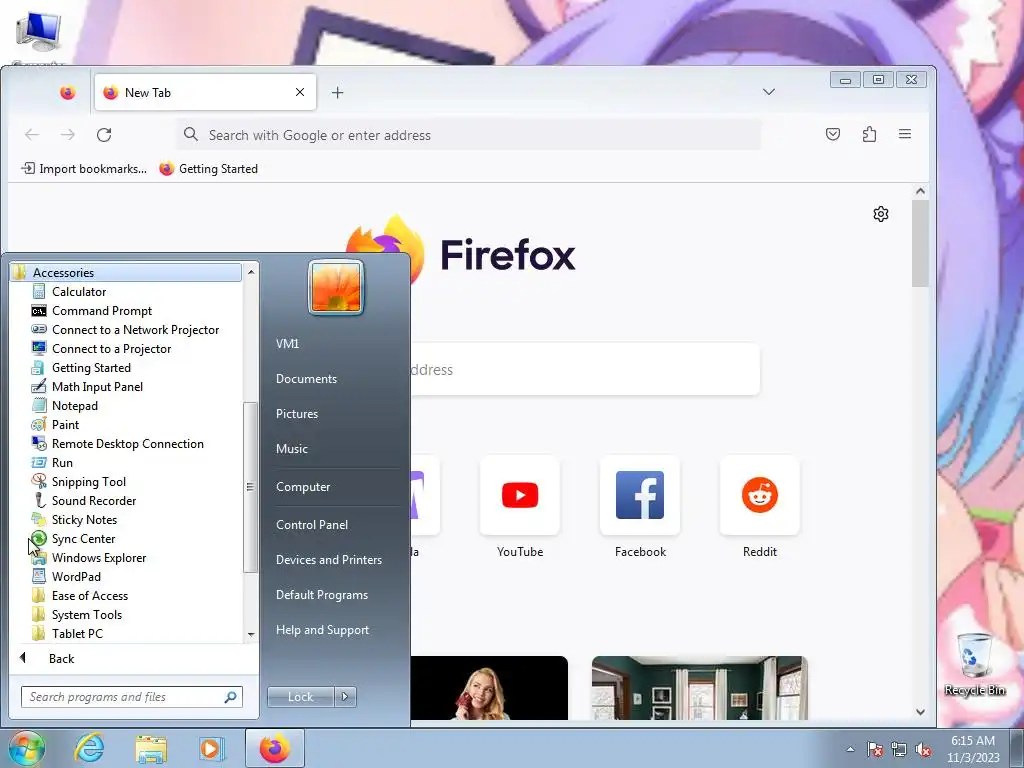Click Start menu programs scrollbar thumb
The width and height of the screenshot is (1024, 768).
click(x=249, y=487)
